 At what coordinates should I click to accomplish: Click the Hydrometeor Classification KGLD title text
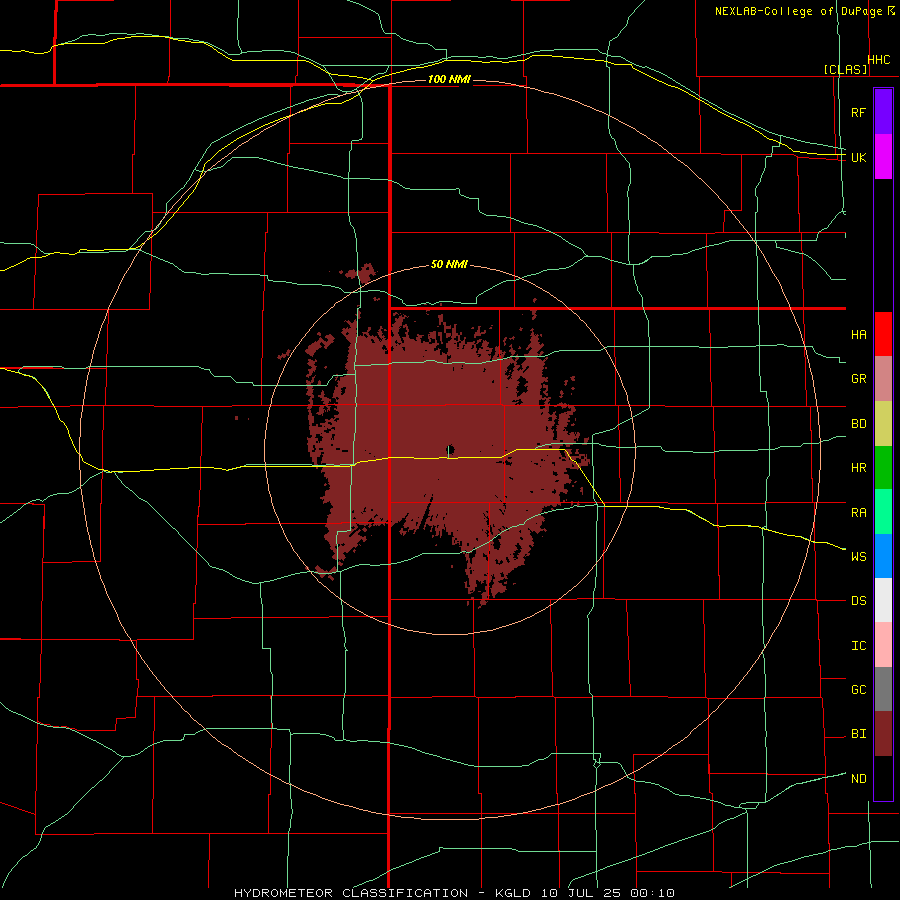click(x=453, y=893)
